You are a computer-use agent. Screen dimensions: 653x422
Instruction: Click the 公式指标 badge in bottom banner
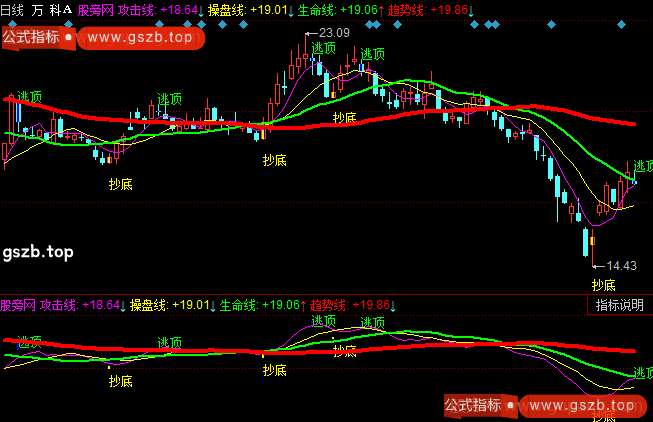click(472, 405)
